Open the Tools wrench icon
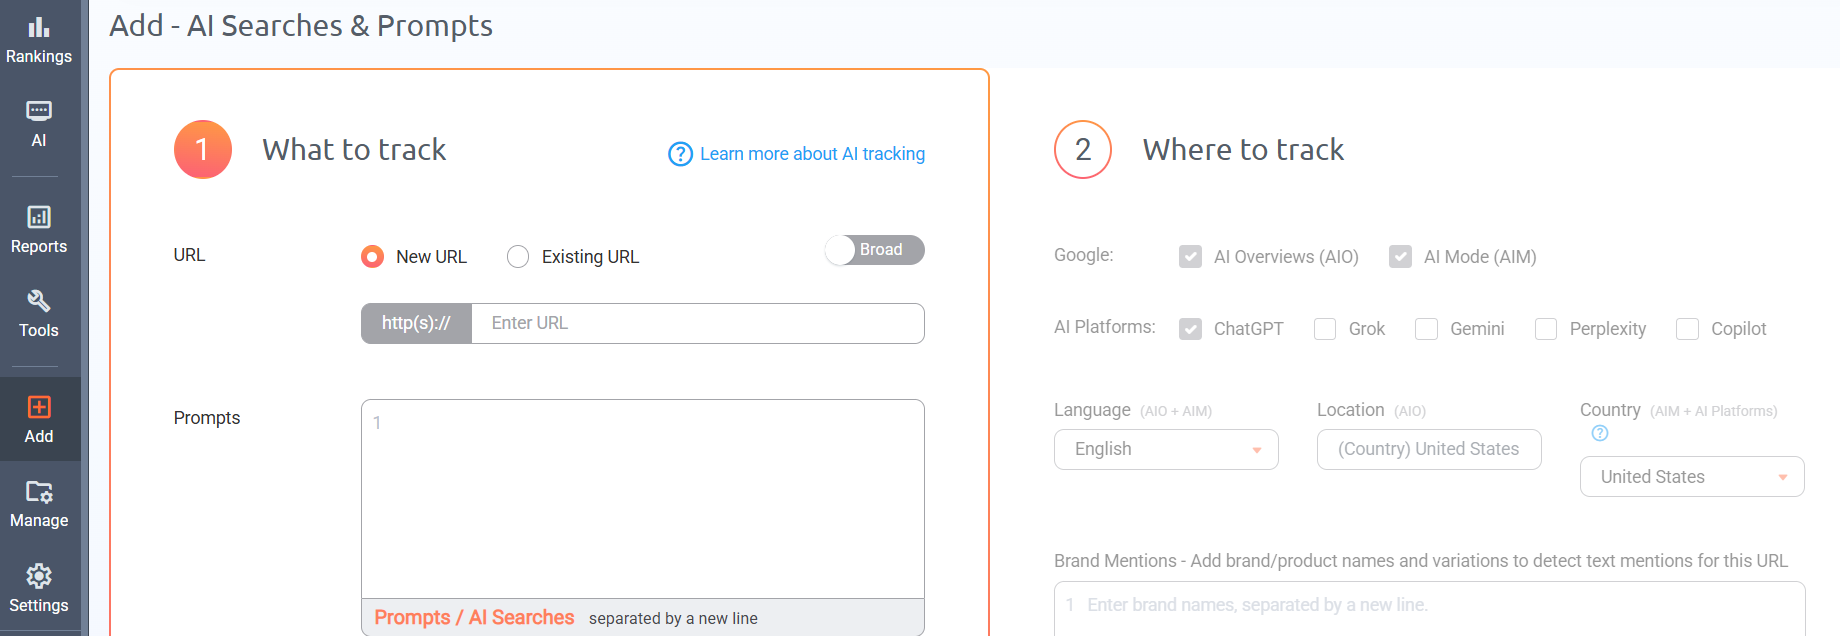The image size is (1840, 636). pyautogui.click(x=39, y=301)
